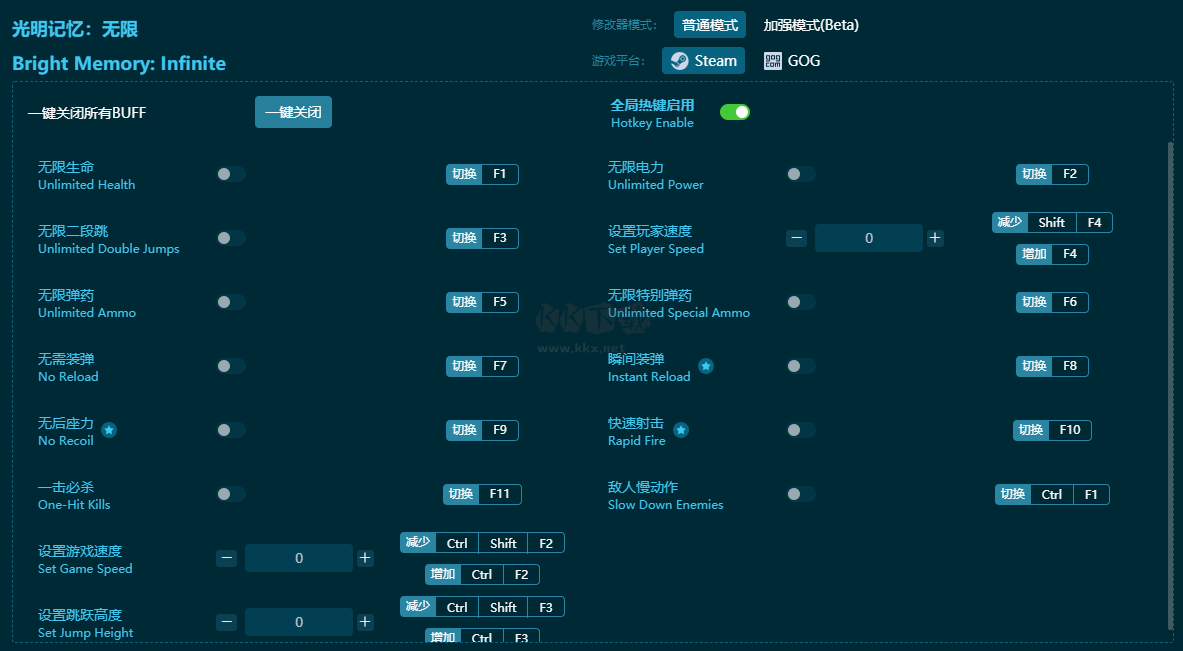This screenshot has width=1183, height=651.
Task: Enable Unlimited Special Ammo toggle
Action: [x=800, y=302]
